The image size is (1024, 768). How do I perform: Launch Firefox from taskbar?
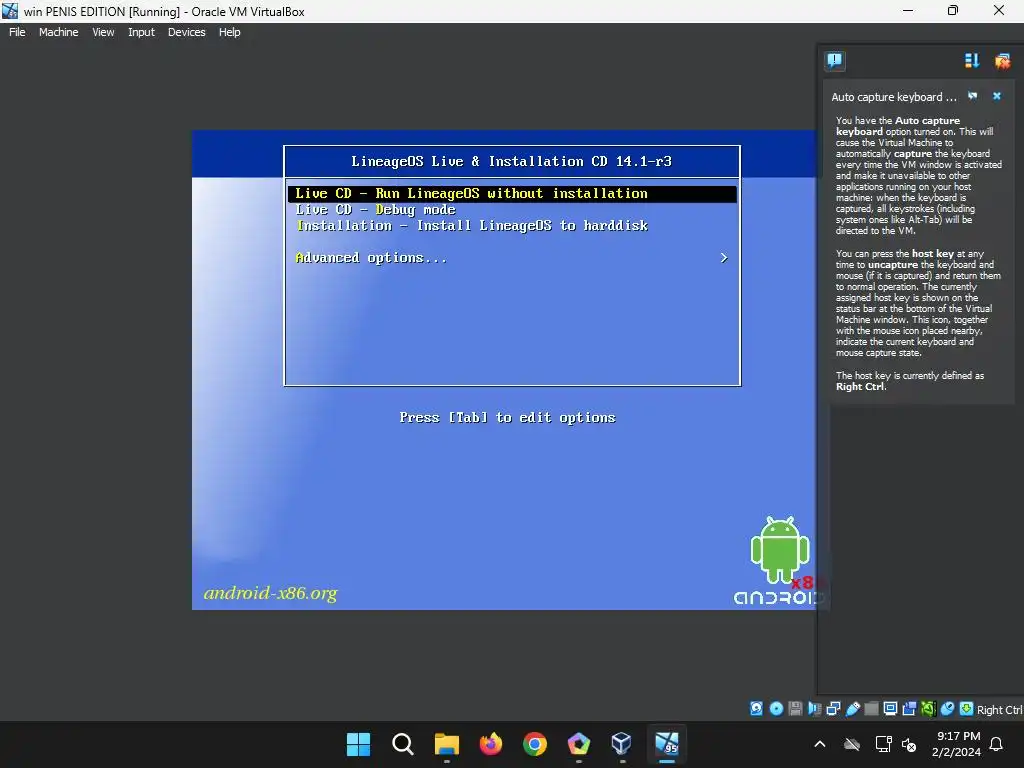pyautogui.click(x=490, y=744)
